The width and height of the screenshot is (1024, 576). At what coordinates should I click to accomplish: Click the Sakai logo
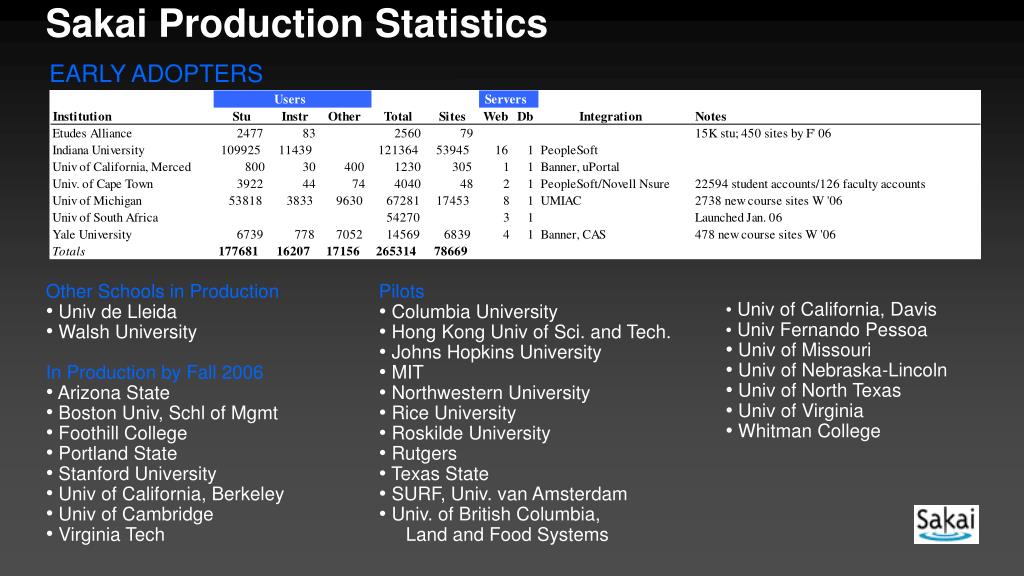(946, 524)
